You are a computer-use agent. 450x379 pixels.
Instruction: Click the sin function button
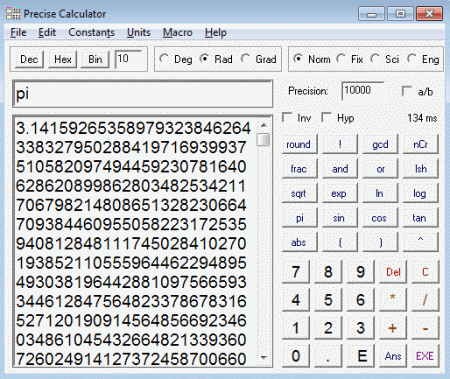(340, 218)
